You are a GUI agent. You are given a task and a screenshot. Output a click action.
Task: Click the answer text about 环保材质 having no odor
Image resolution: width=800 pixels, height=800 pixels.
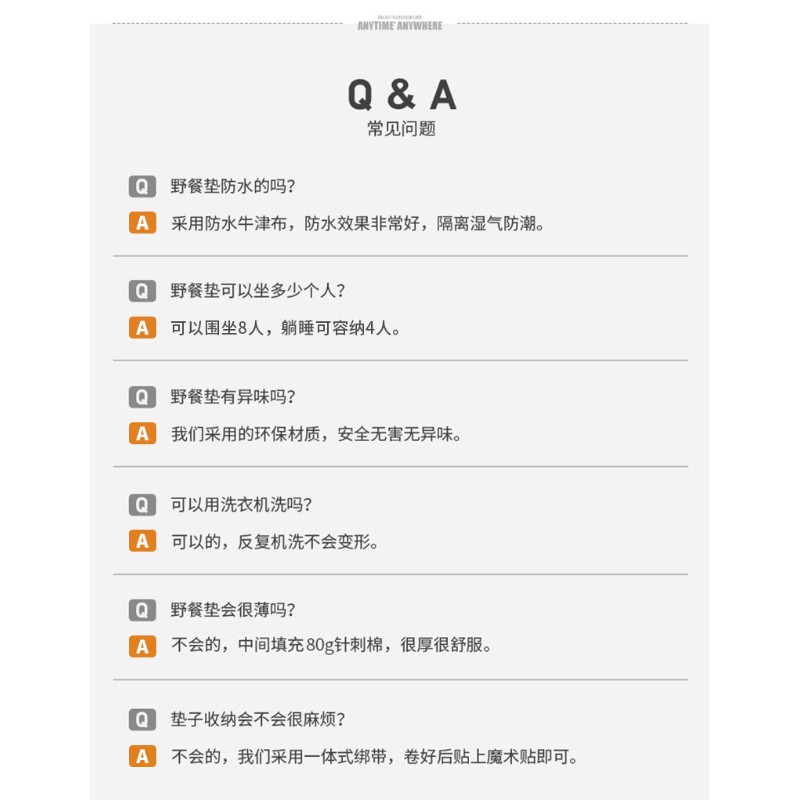point(316,434)
